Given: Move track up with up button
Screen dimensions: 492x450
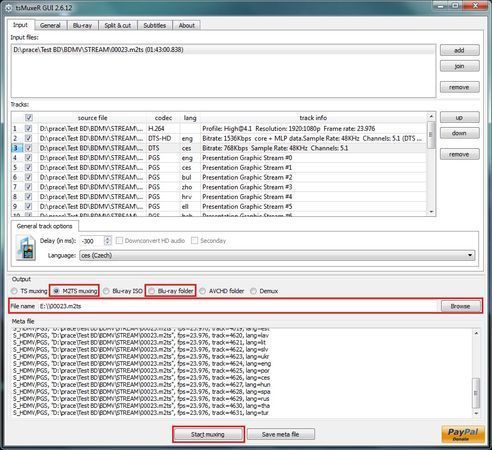Looking at the screenshot, I should (x=460, y=117).
